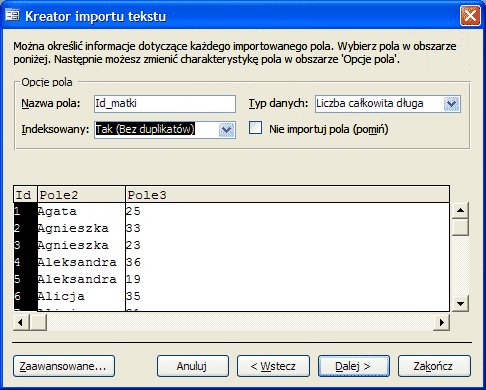Click Id cell 1 in the preview
Screen dimensions: 486x390
point(25,211)
